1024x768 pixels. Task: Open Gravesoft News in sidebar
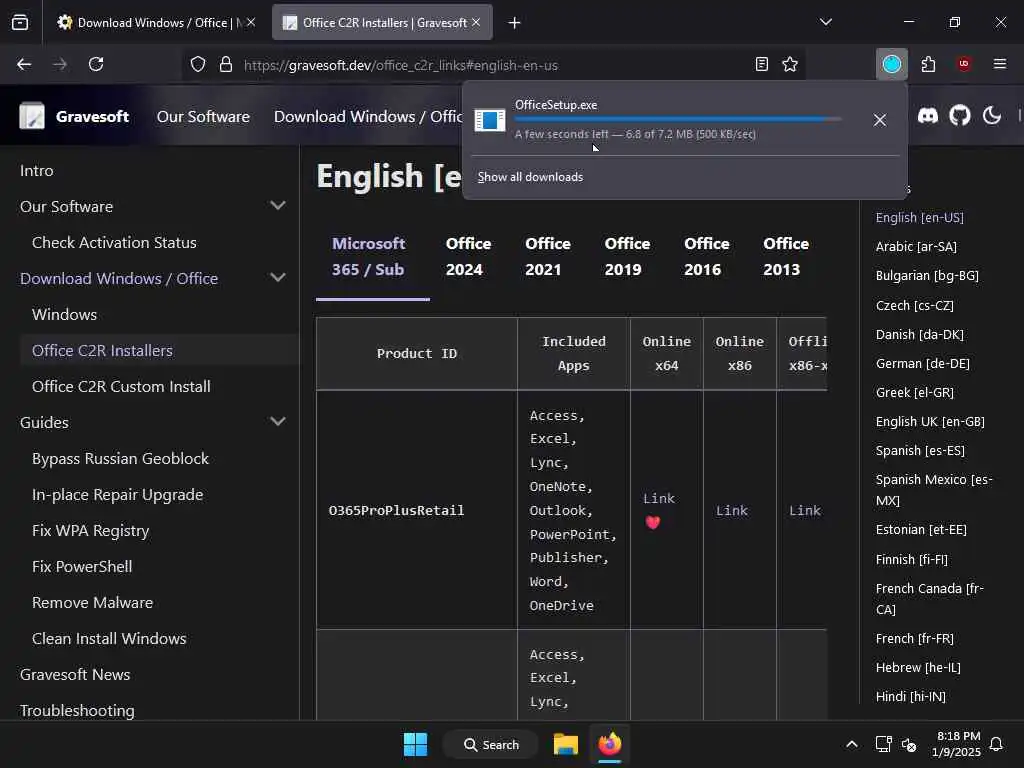pyautogui.click(x=75, y=674)
